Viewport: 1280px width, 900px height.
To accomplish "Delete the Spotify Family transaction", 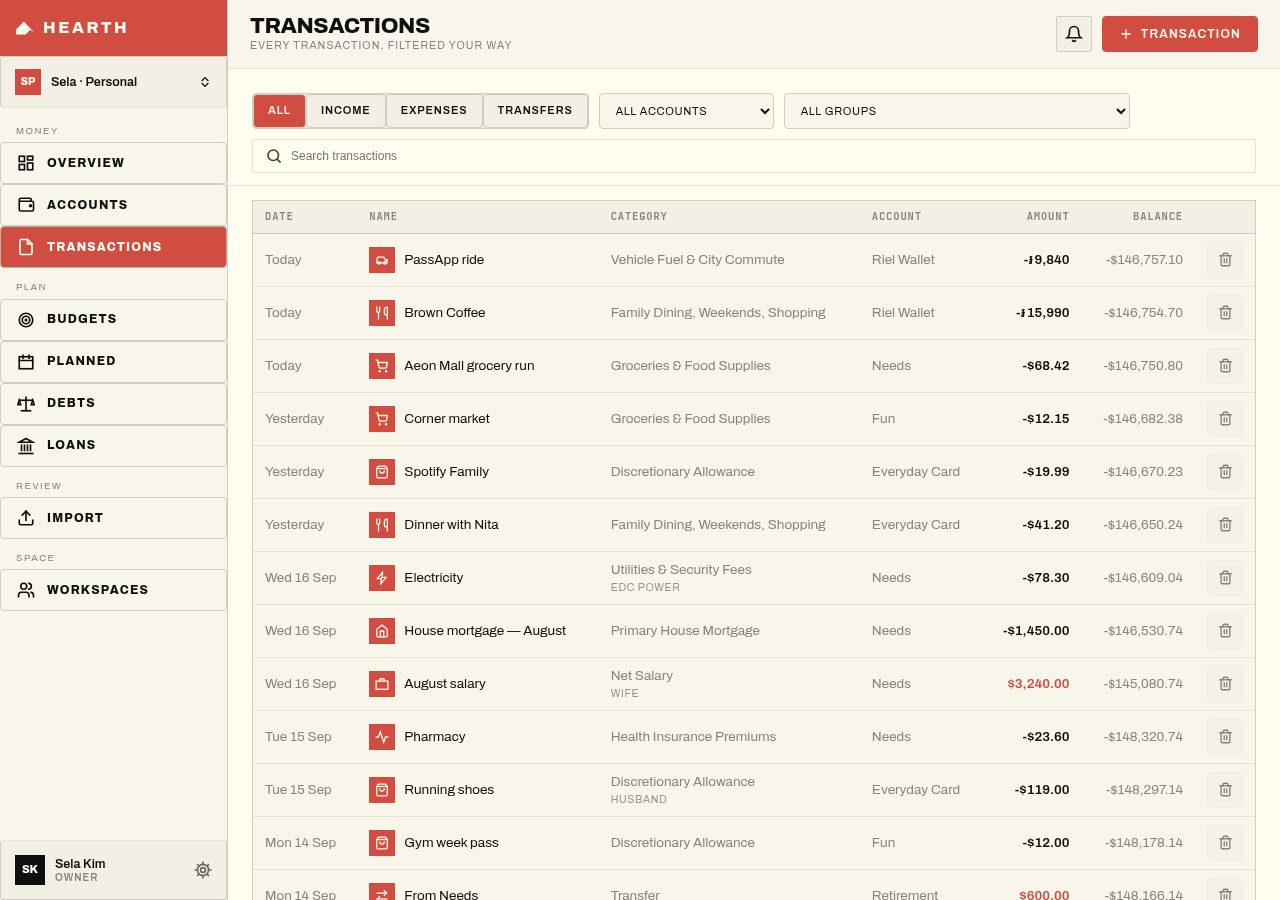I will tap(1225, 472).
